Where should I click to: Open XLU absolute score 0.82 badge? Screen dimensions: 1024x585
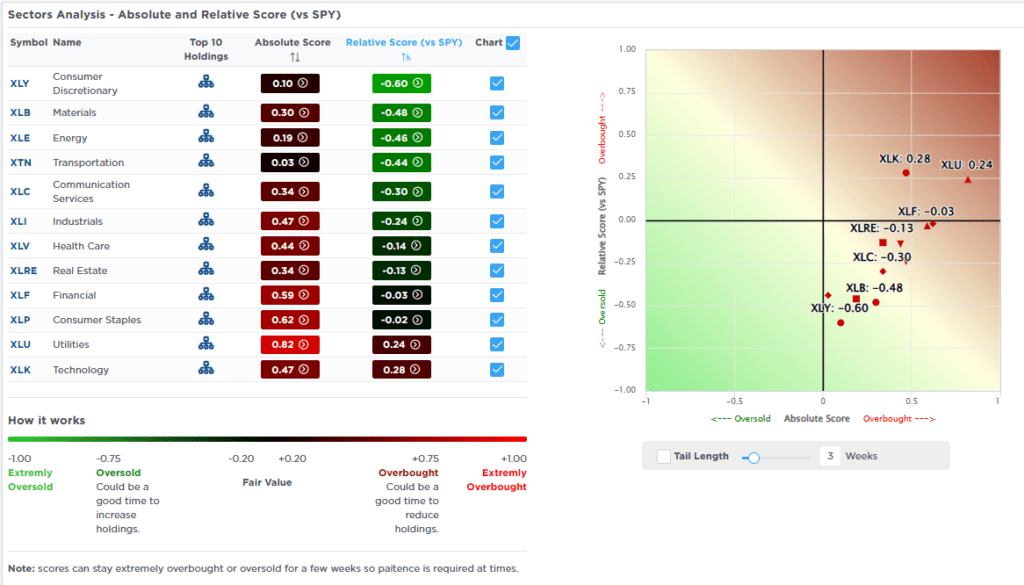[290, 344]
